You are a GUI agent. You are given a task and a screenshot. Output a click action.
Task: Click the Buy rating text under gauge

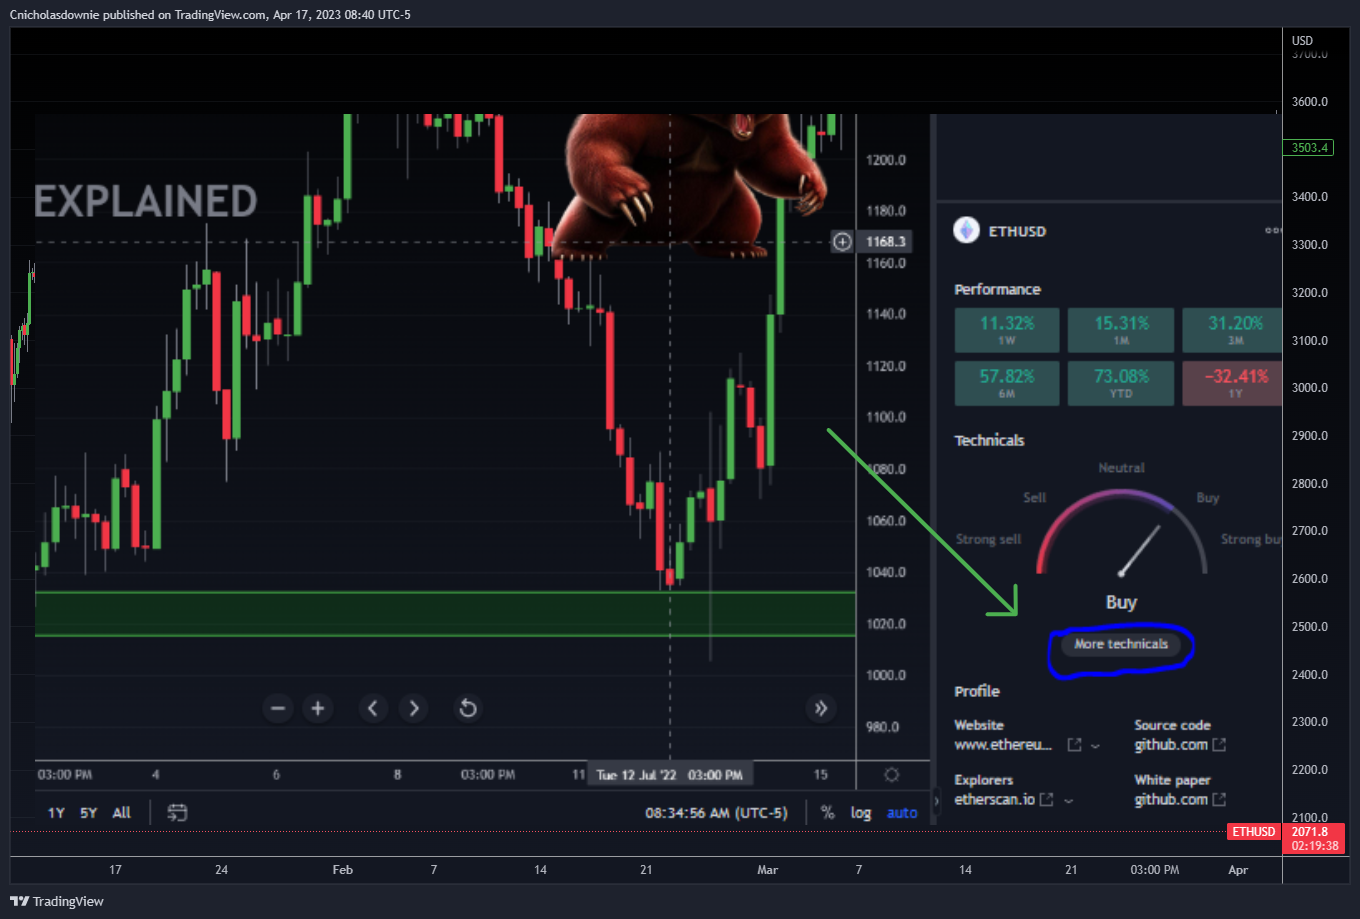pos(1121,602)
